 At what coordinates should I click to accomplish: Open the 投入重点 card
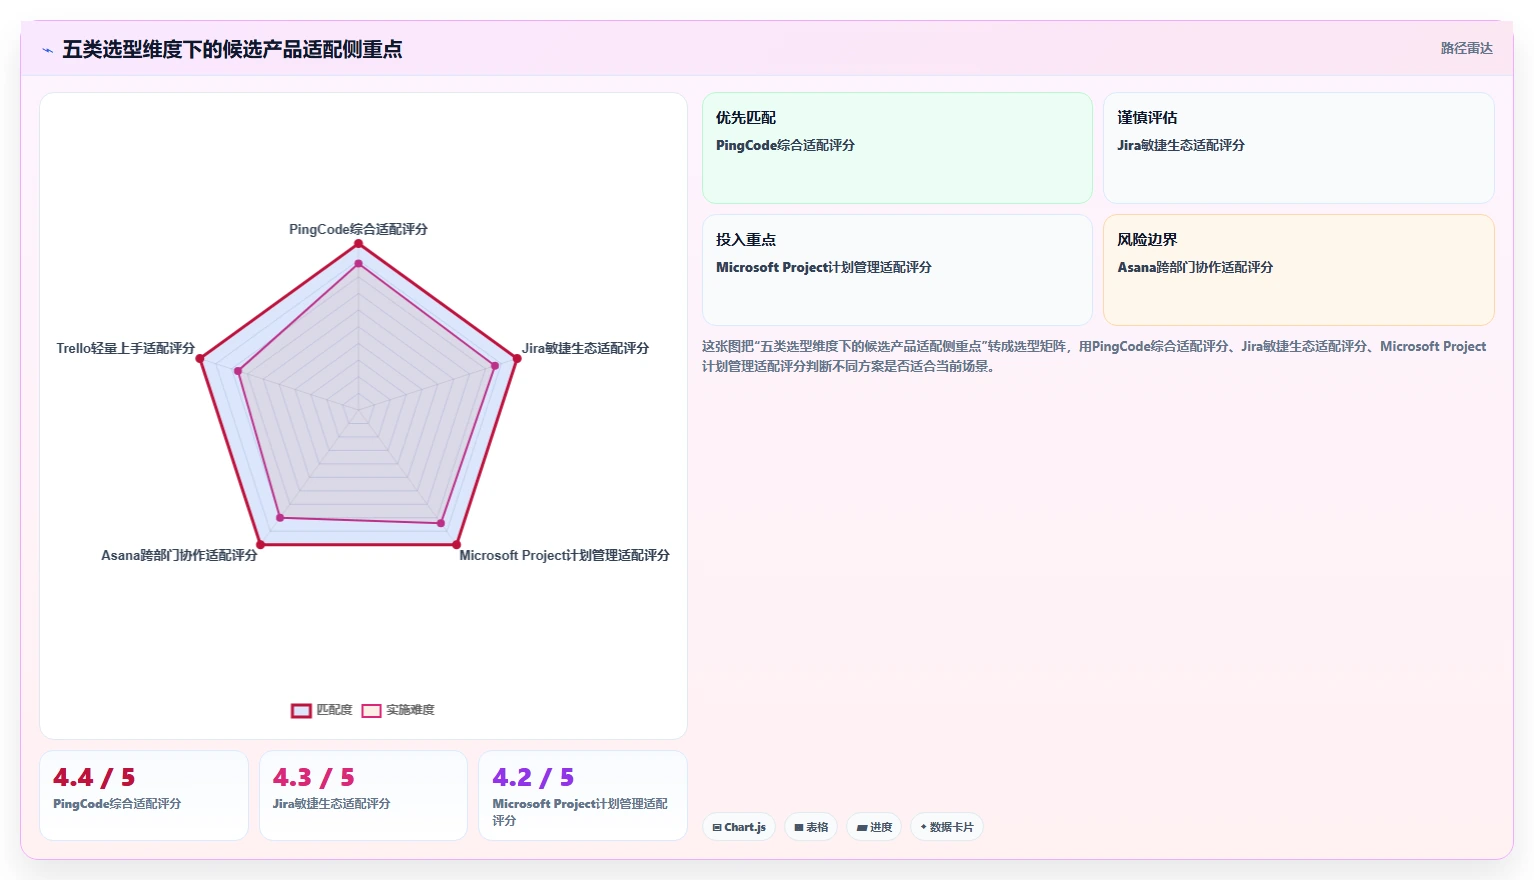[897, 270]
